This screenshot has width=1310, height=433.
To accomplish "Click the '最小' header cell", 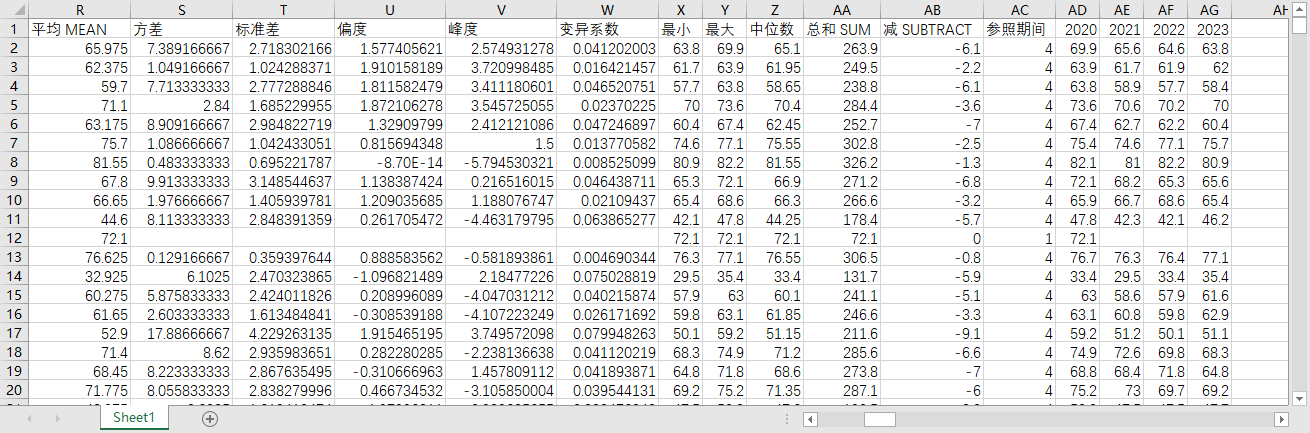I will 680,29.
